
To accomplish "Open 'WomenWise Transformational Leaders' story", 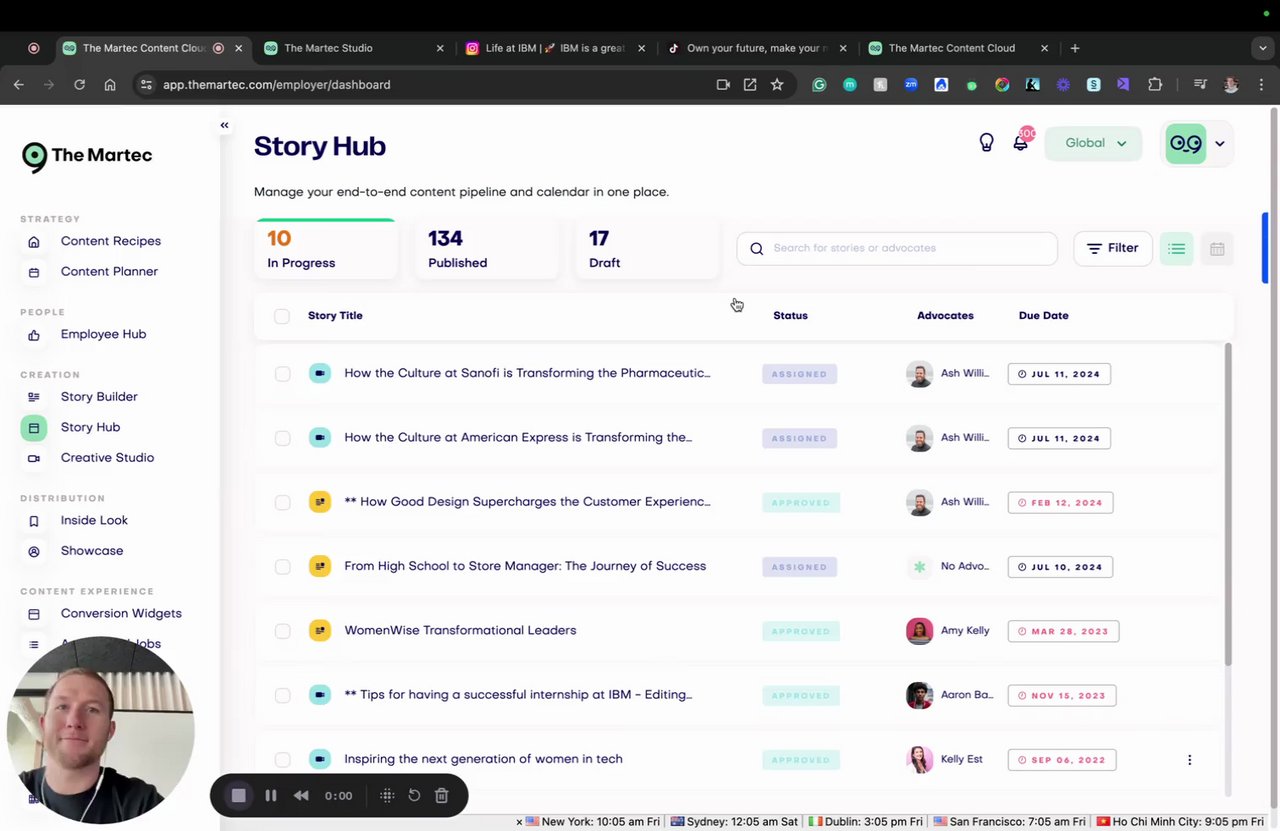I will [x=460, y=630].
